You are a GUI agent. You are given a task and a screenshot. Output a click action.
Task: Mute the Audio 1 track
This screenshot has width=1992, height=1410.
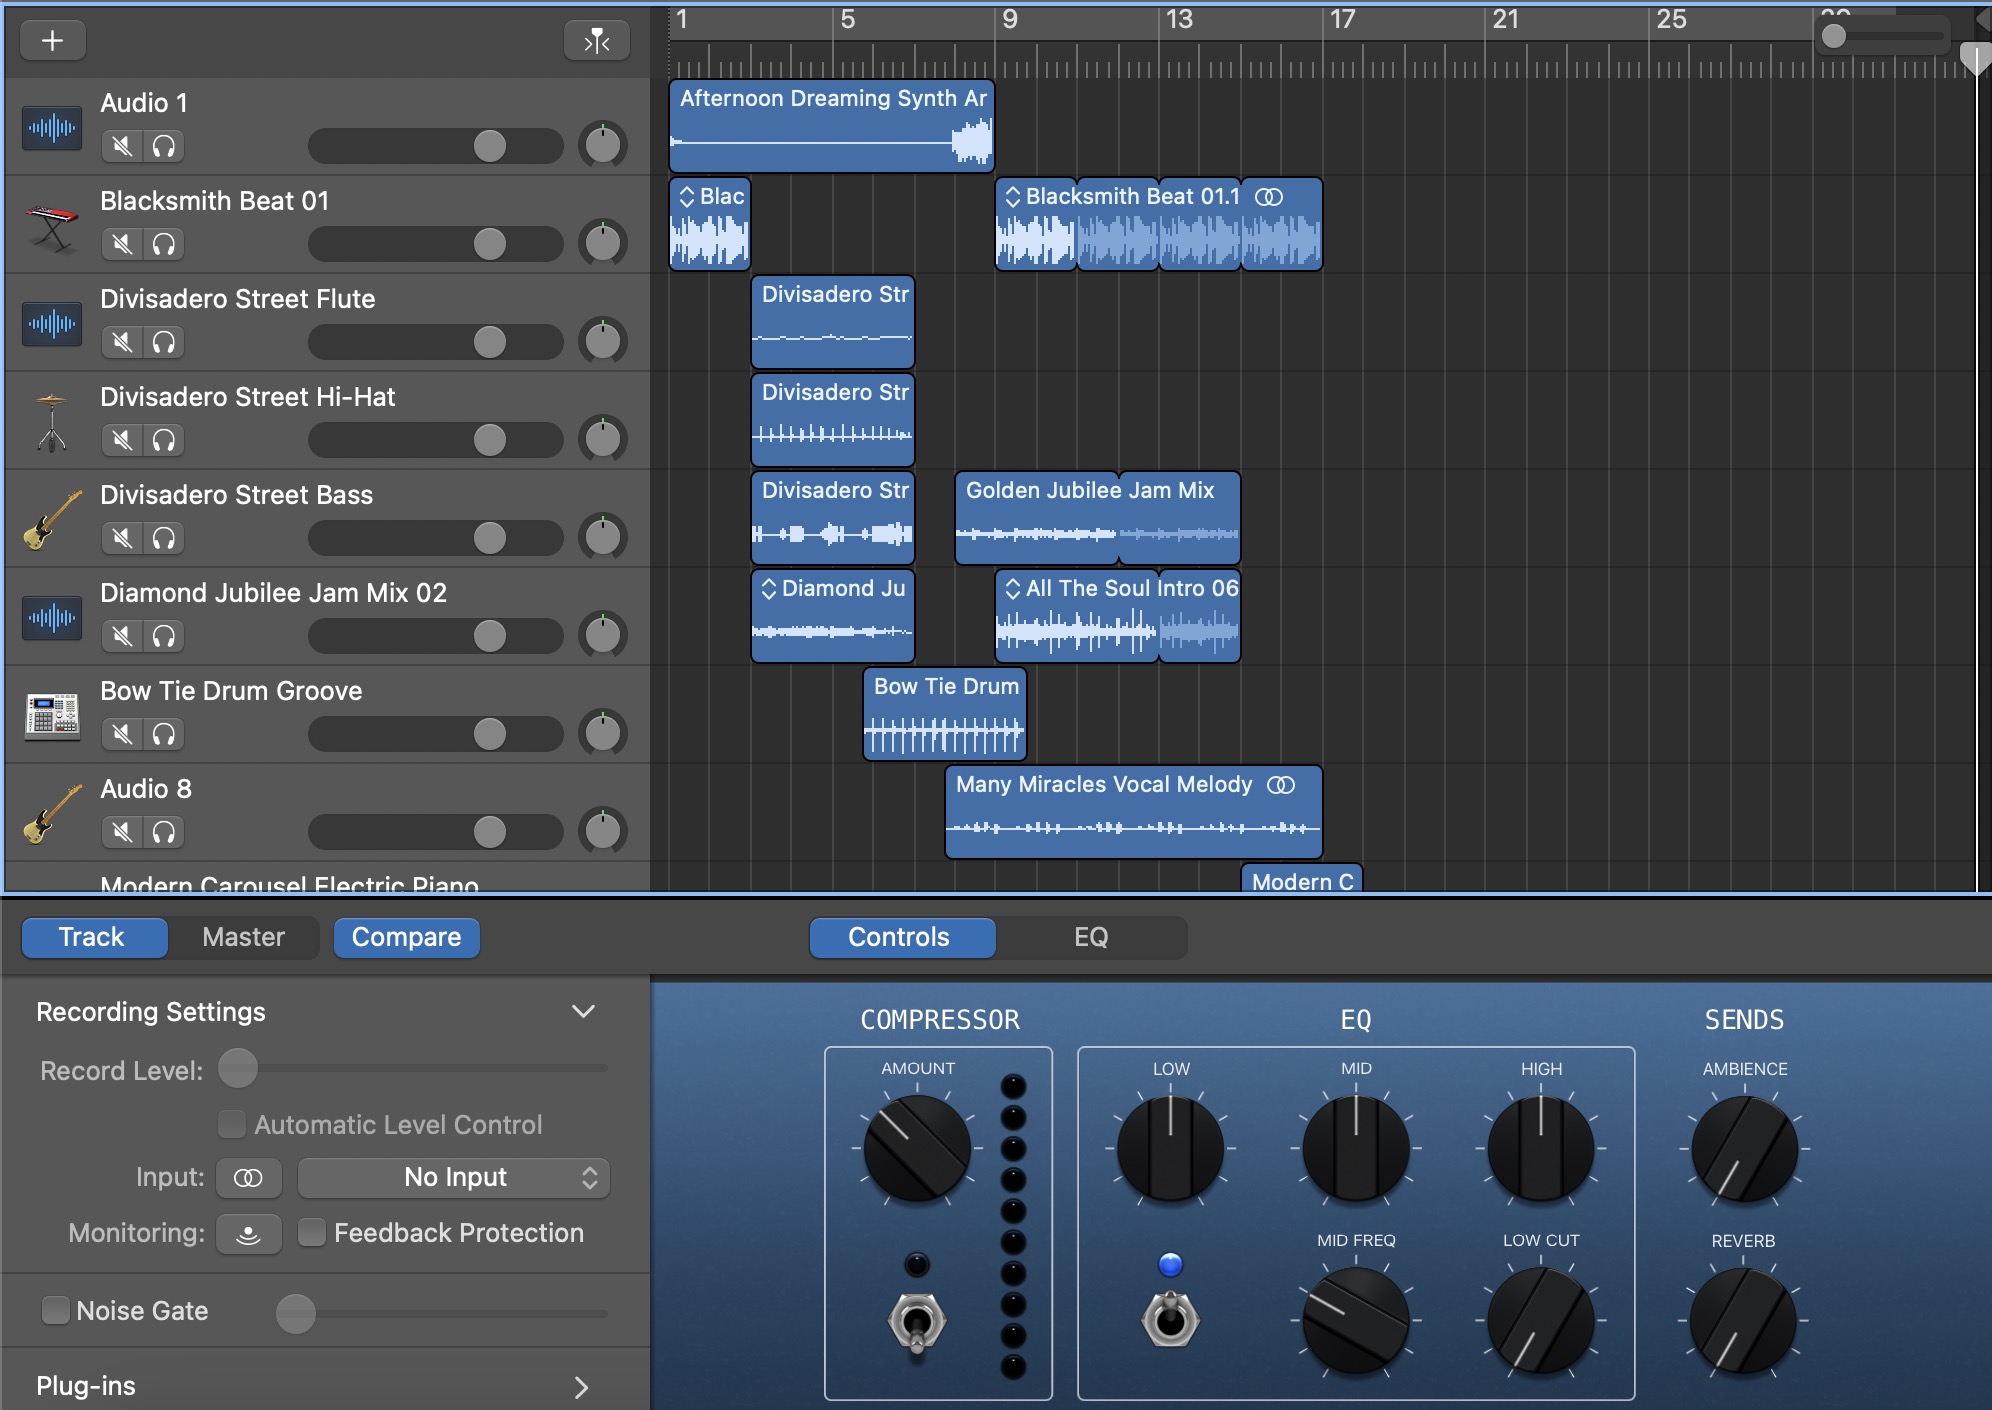tap(122, 146)
